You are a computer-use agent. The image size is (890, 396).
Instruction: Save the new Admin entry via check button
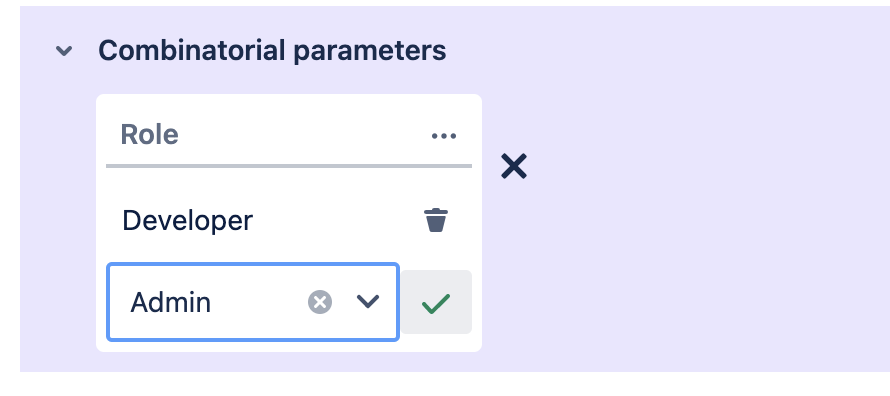click(436, 302)
